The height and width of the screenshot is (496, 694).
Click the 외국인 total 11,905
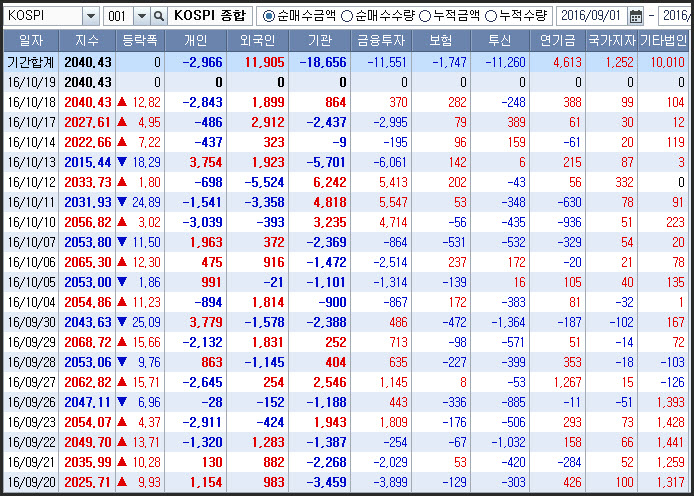point(264,62)
